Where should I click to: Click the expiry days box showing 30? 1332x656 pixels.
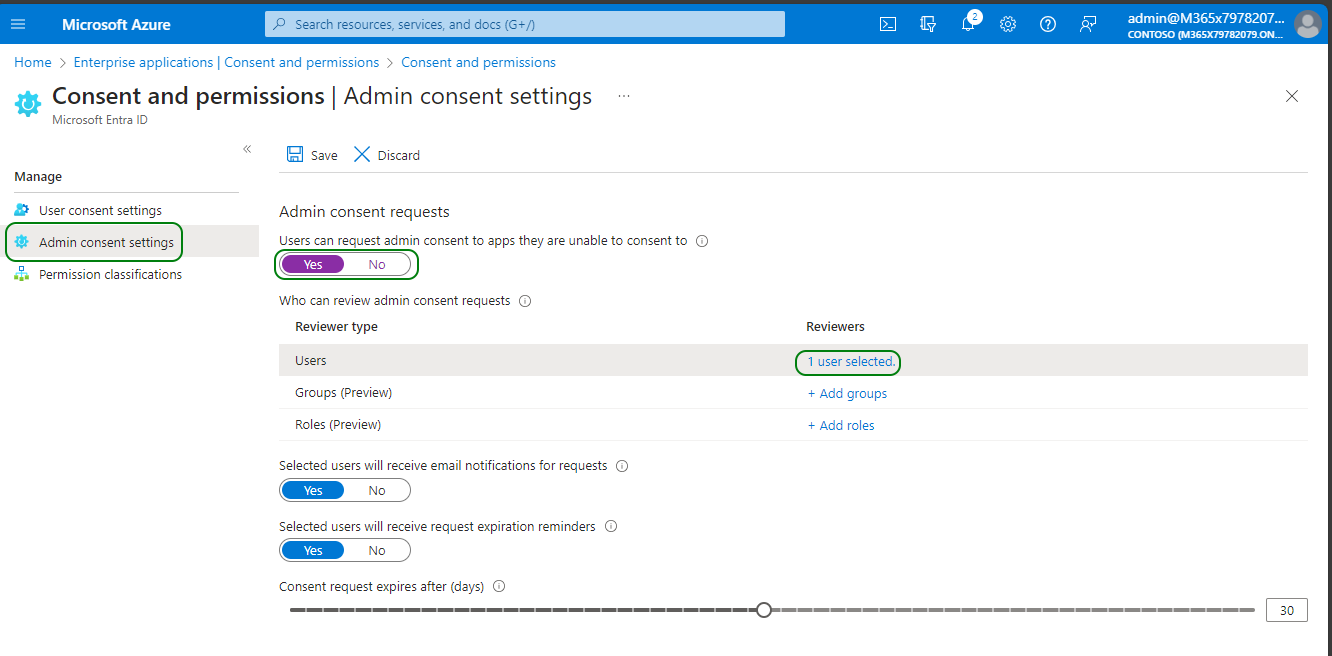(x=1286, y=610)
